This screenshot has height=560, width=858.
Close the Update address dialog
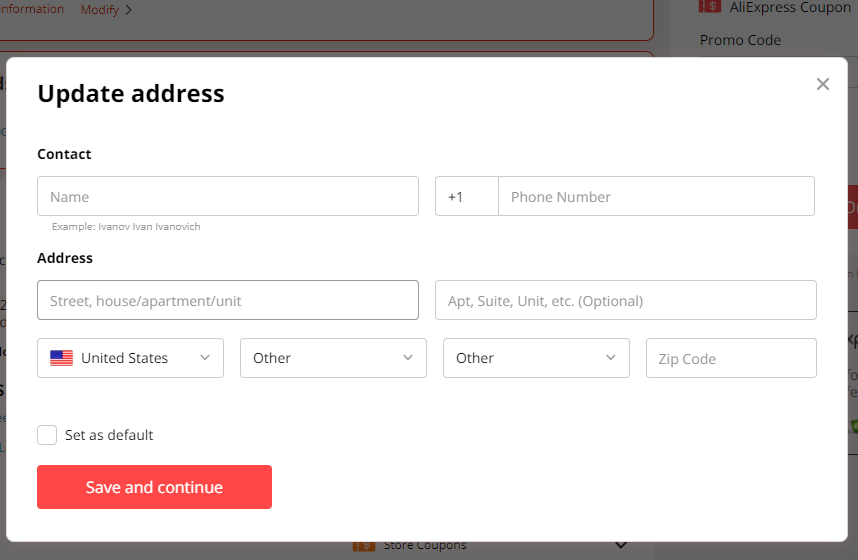pyautogui.click(x=823, y=84)
